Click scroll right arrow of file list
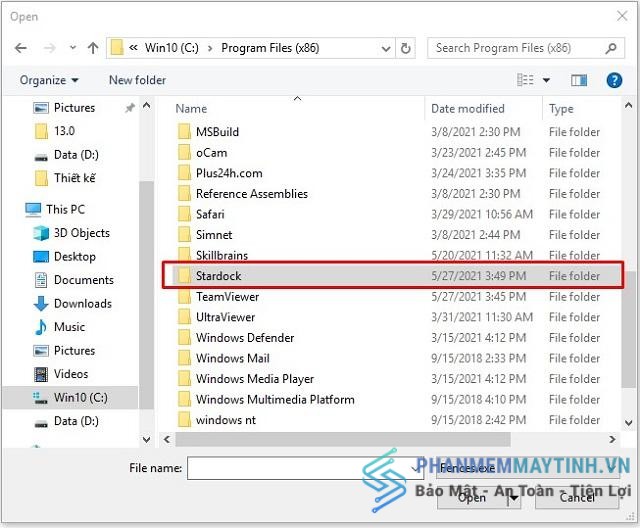 click(x=612, y=439)
